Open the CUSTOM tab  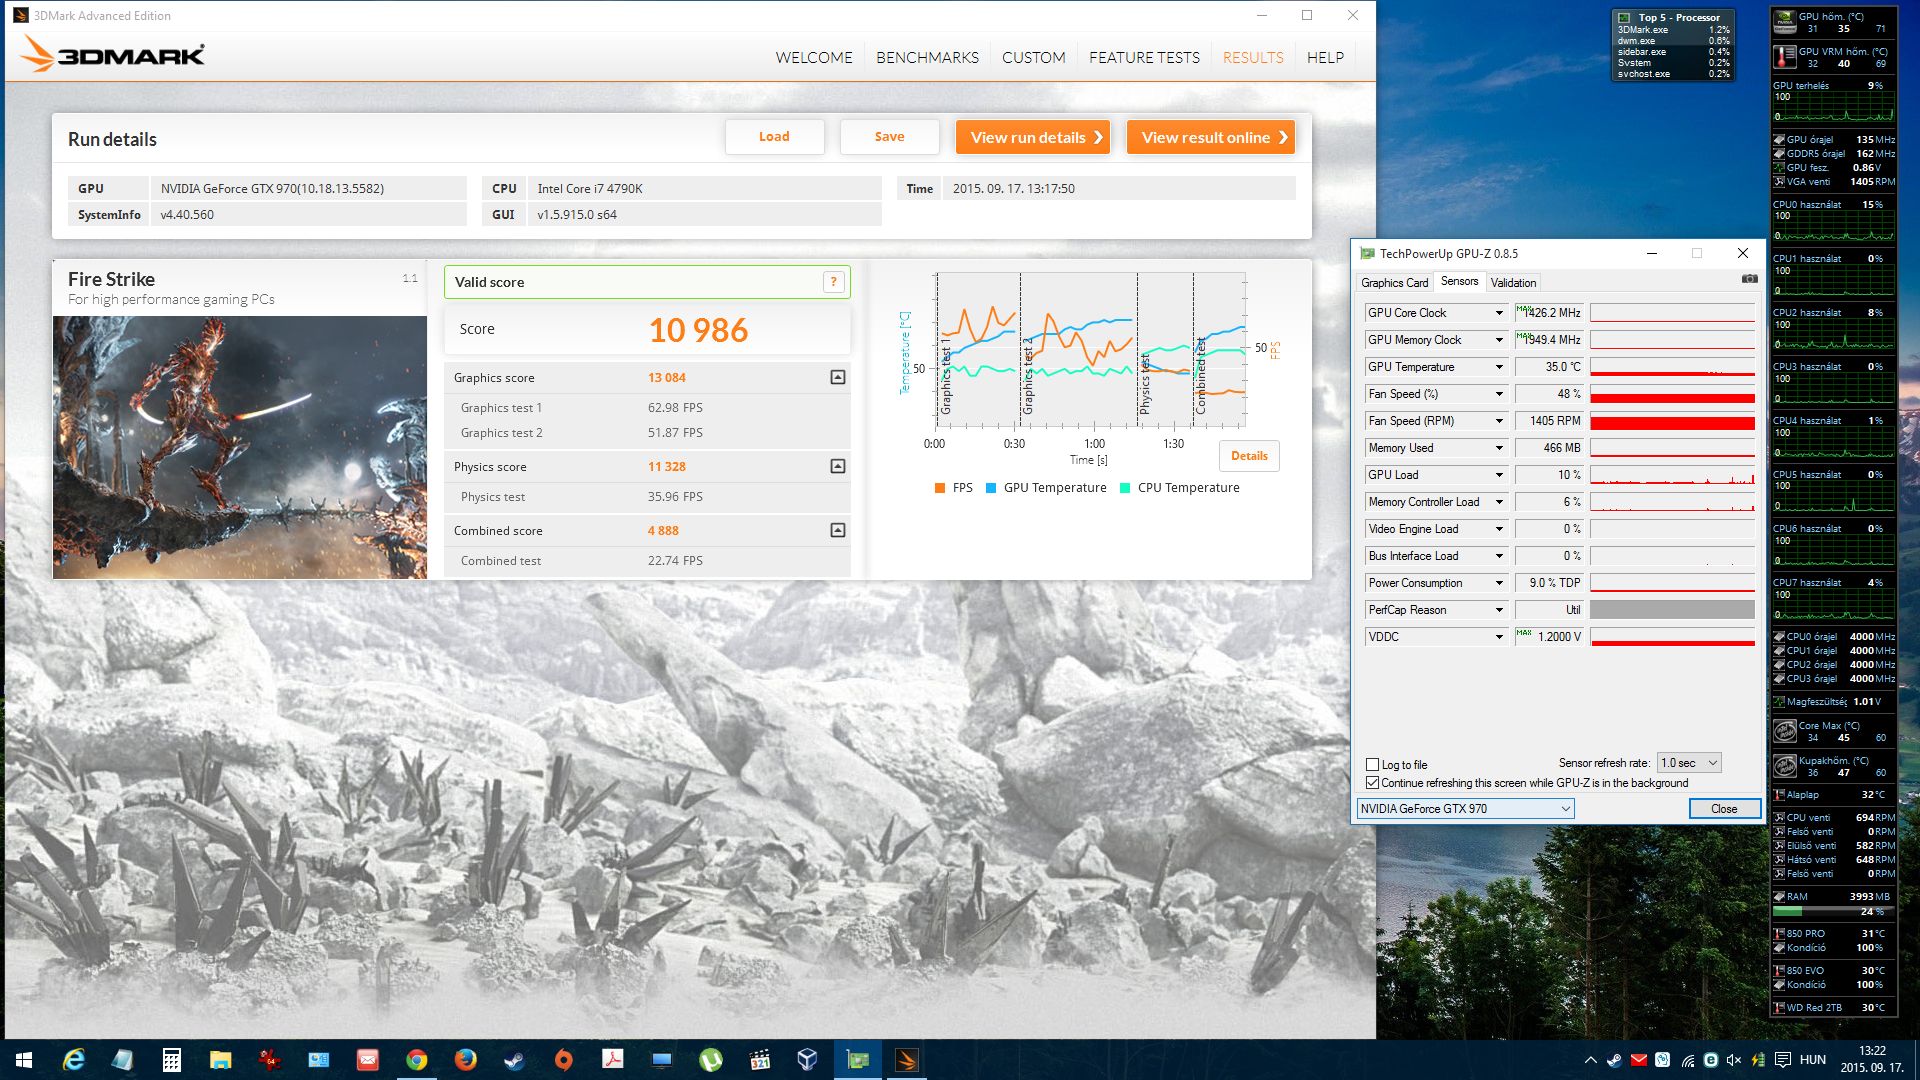click(x=1034, y=58)
